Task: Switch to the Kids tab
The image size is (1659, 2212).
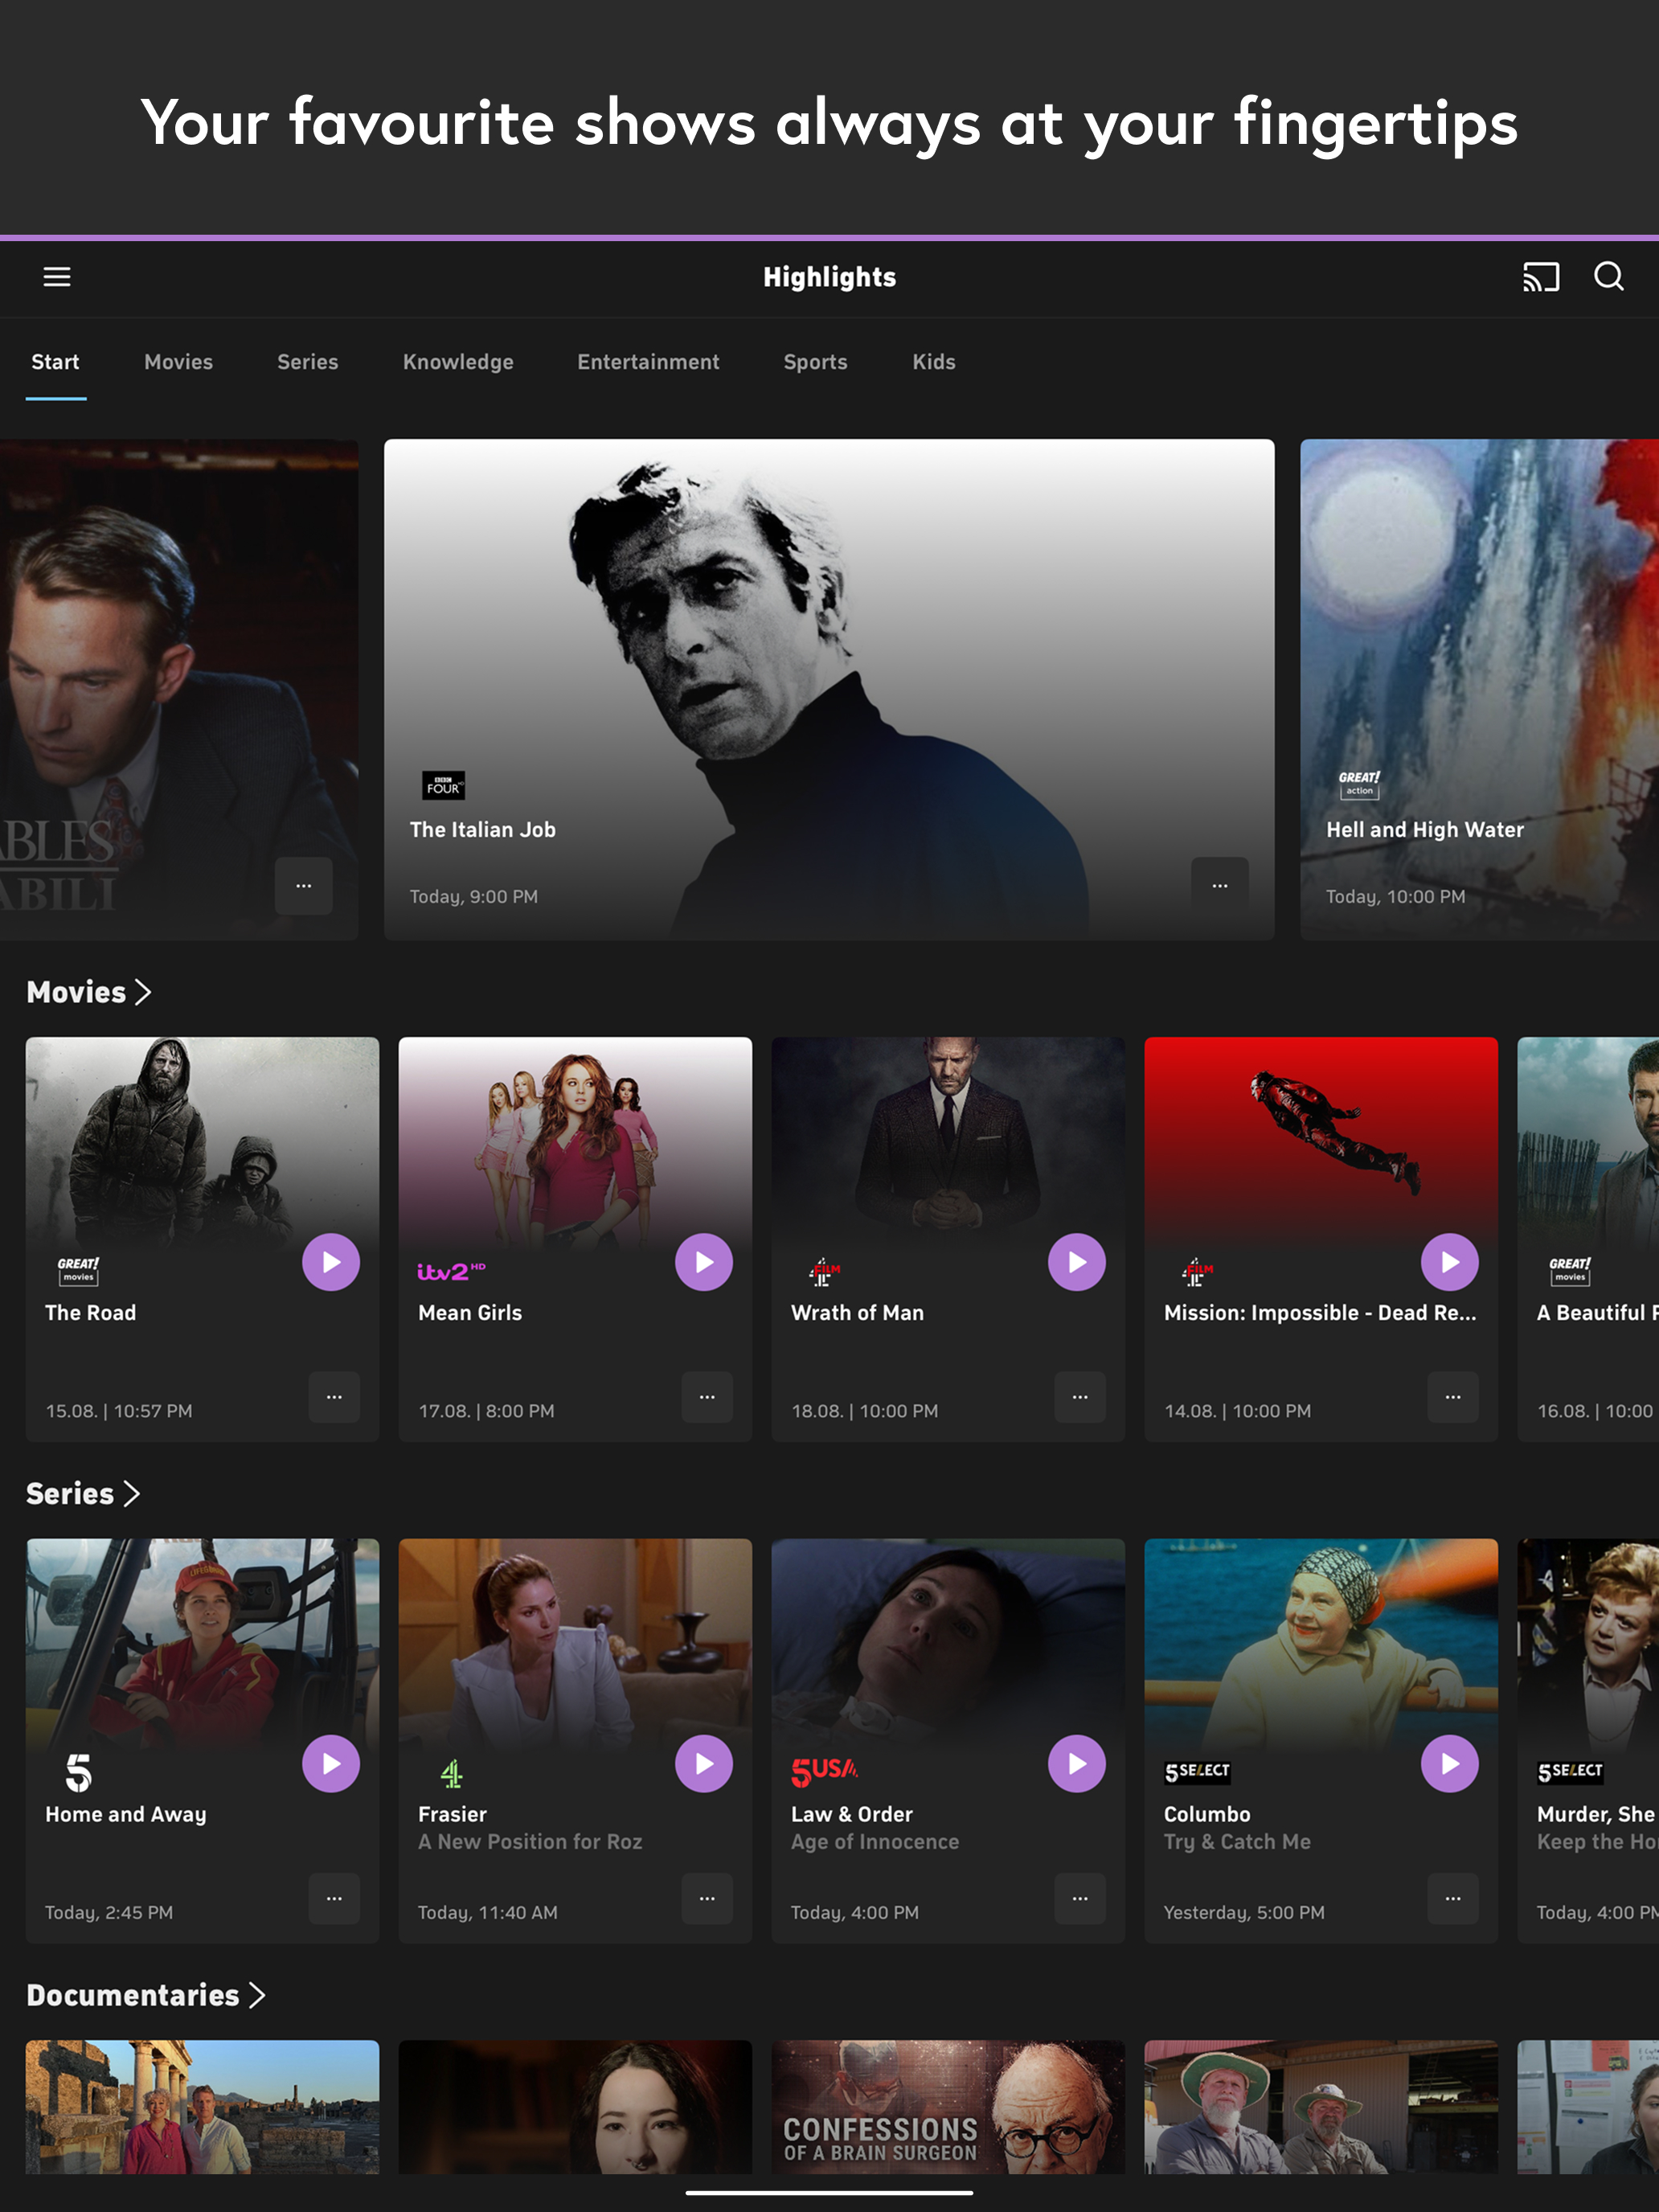Action: (933, 362)
